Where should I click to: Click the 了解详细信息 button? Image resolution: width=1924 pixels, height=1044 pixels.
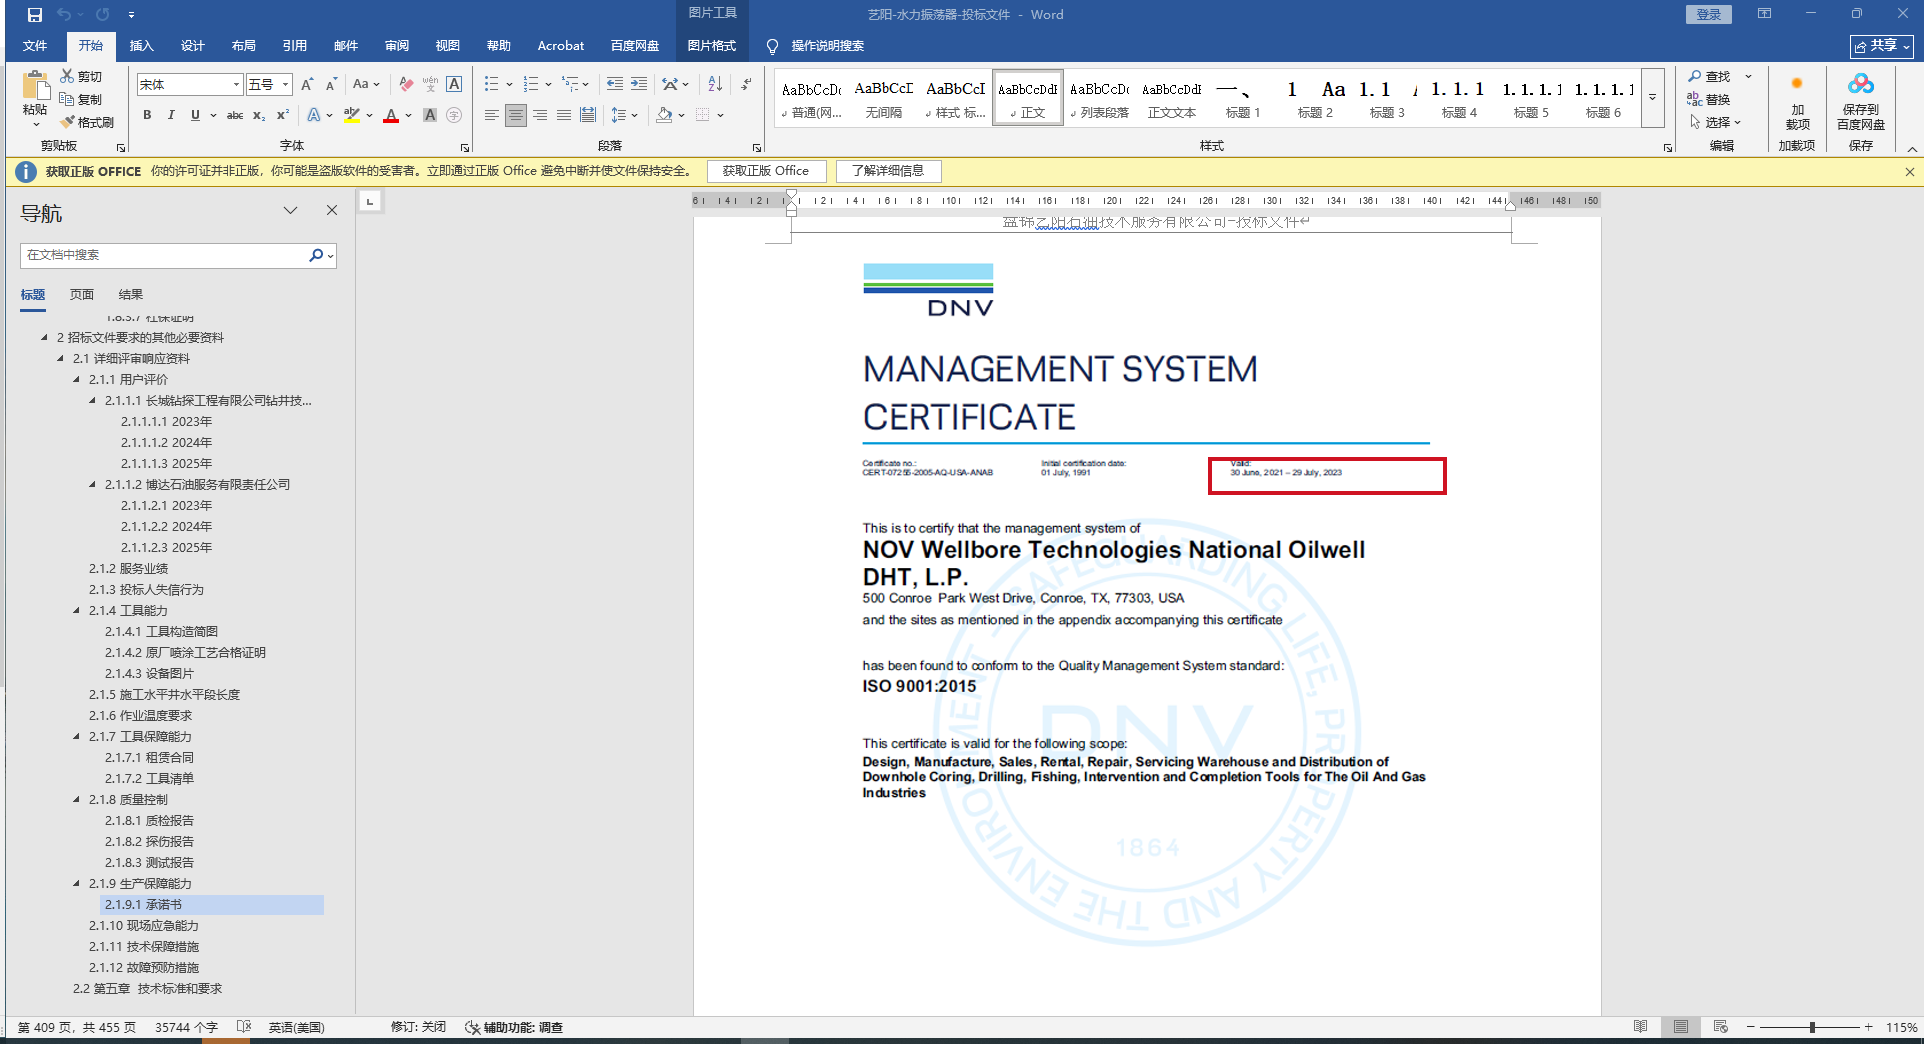coord(888,171)
